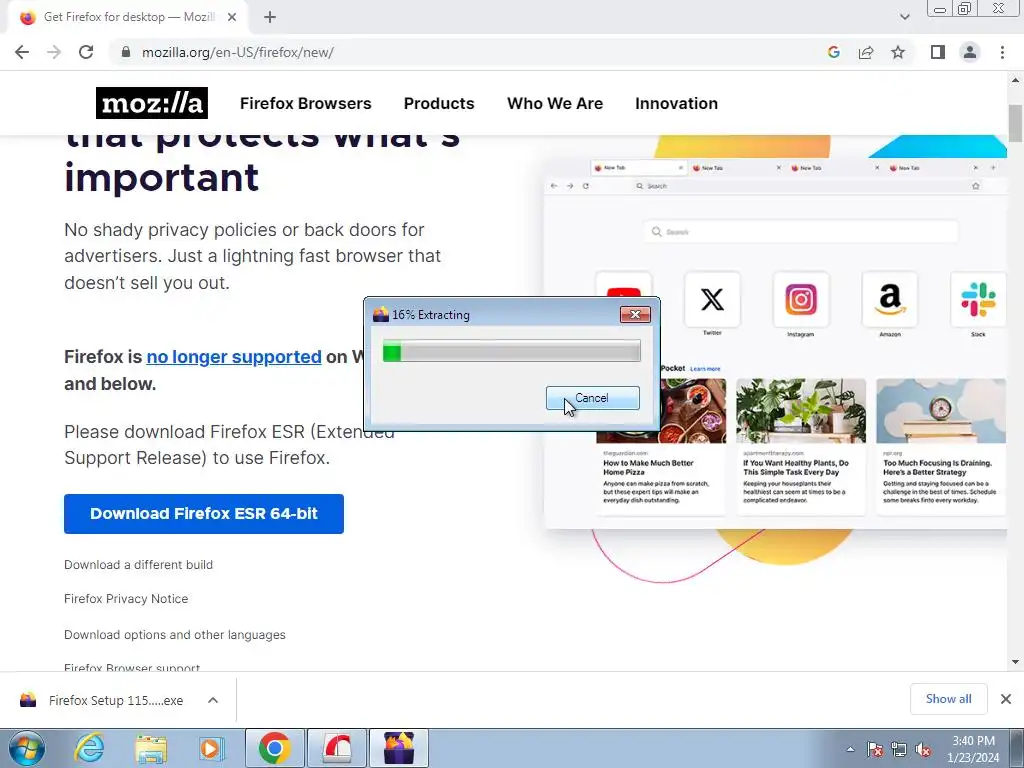Open the Google icon in address bar
Image resolution: width=1024 pixels, height=768 pixels.
click(833, 52)
